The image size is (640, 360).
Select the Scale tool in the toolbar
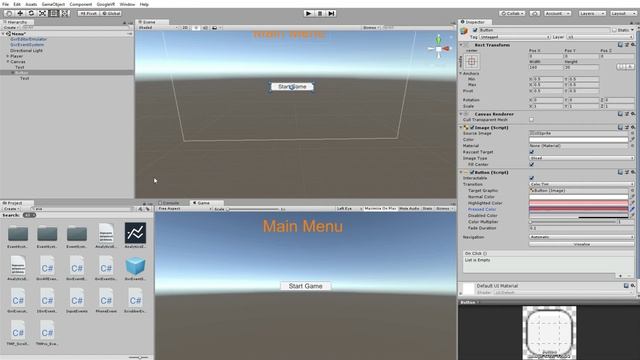(x=42, y=13)
